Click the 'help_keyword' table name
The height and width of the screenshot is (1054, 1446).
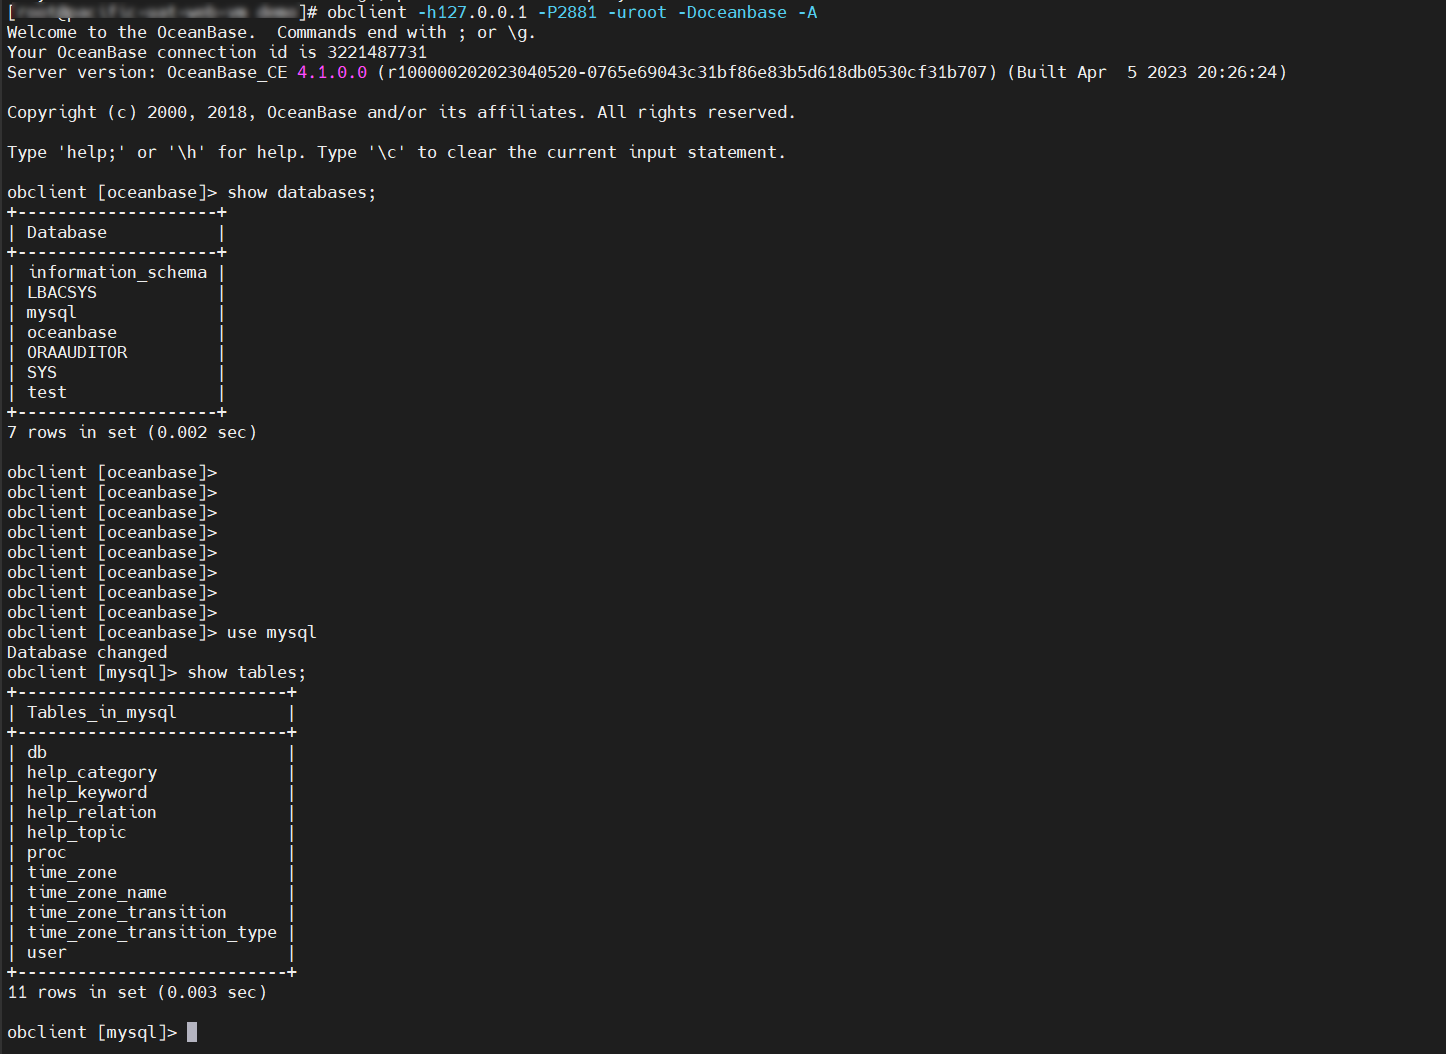coord(87,792)
